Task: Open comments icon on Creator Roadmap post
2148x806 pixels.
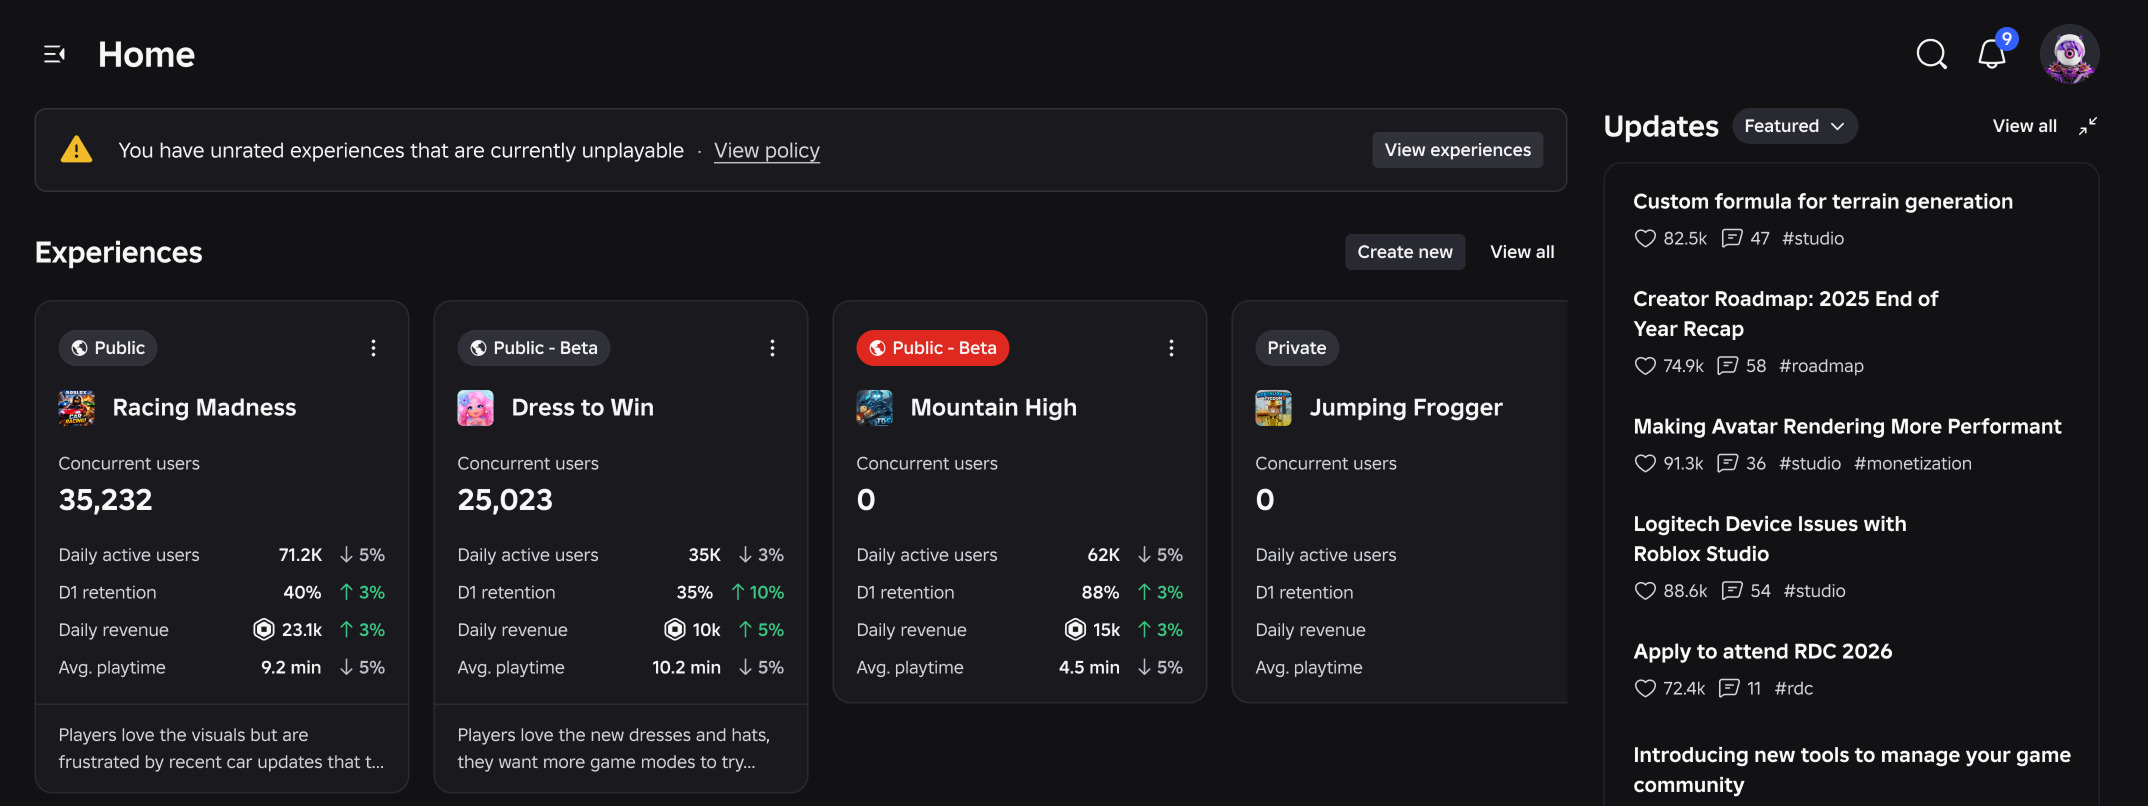Action: point(1728,366)
